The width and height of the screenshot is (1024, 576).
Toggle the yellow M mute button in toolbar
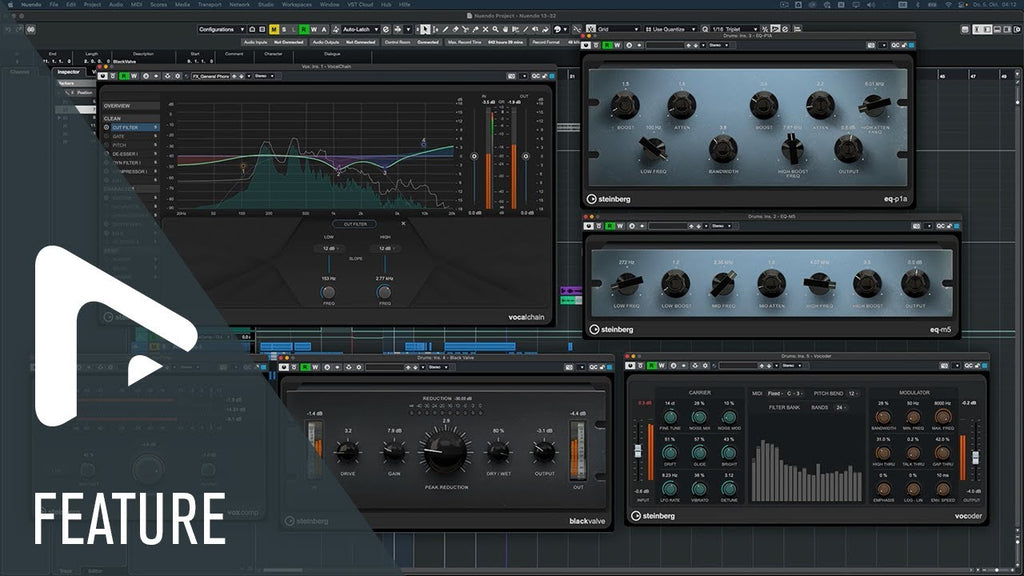tap(274, 29)
